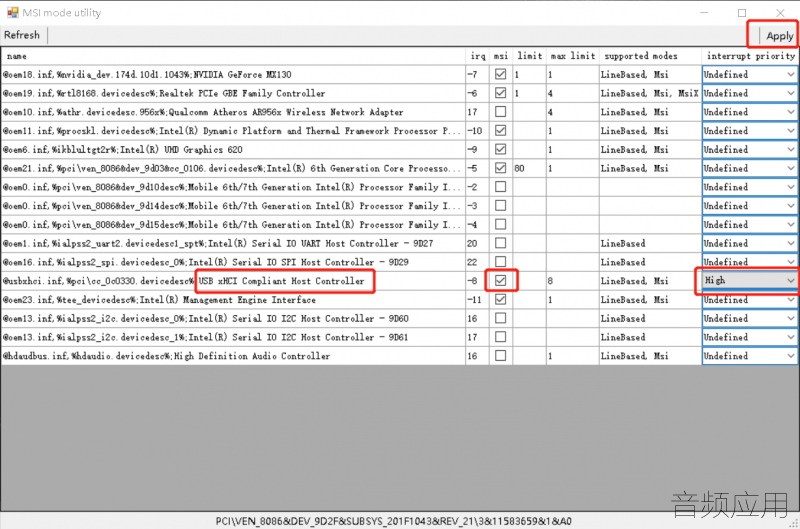Open priority dropdown for I2C Host Controller 9D60
Screen dimensions: 800x529
click(749, 318)
